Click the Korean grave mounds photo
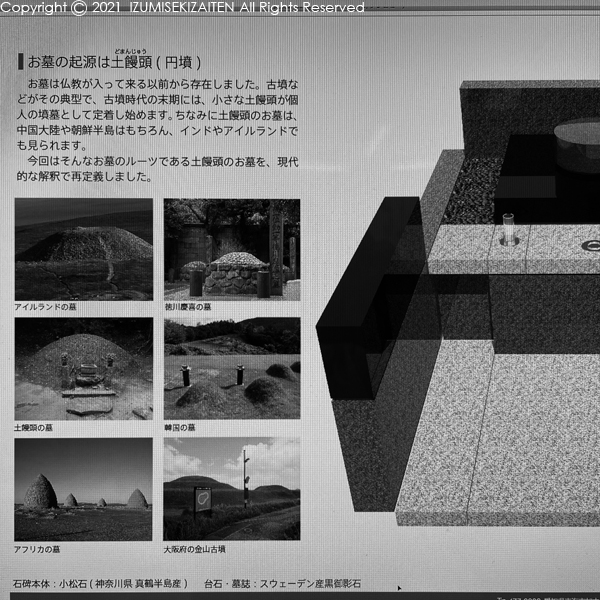 [x=231, y=369]
